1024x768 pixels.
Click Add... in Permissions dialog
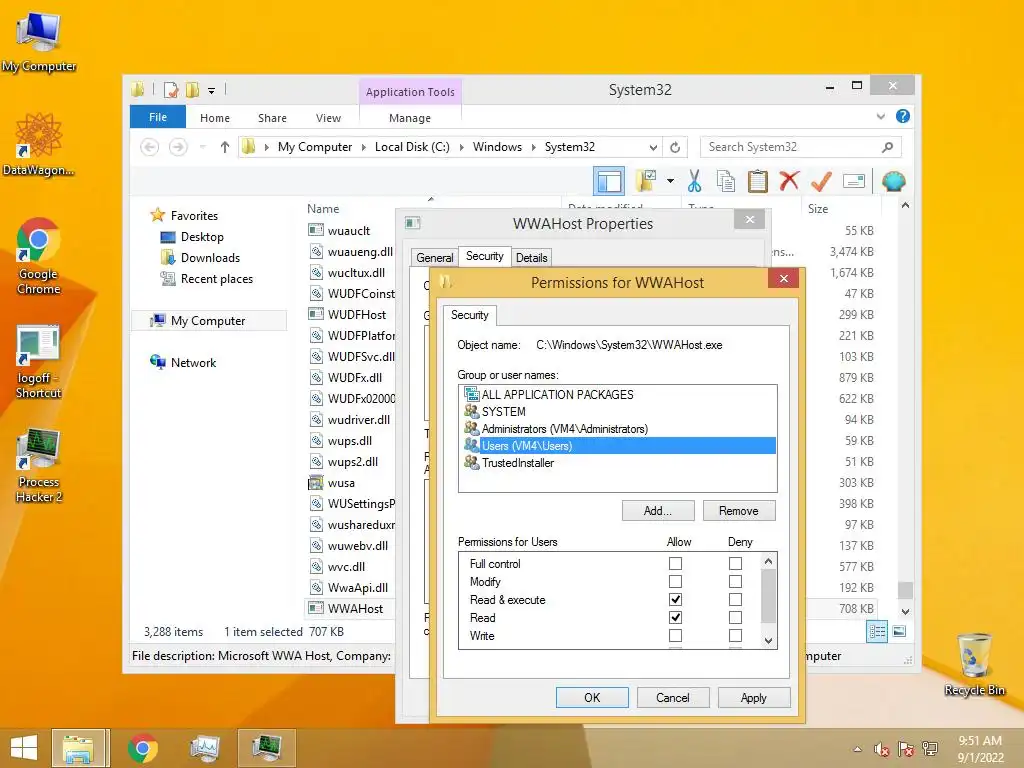(658, 511)
